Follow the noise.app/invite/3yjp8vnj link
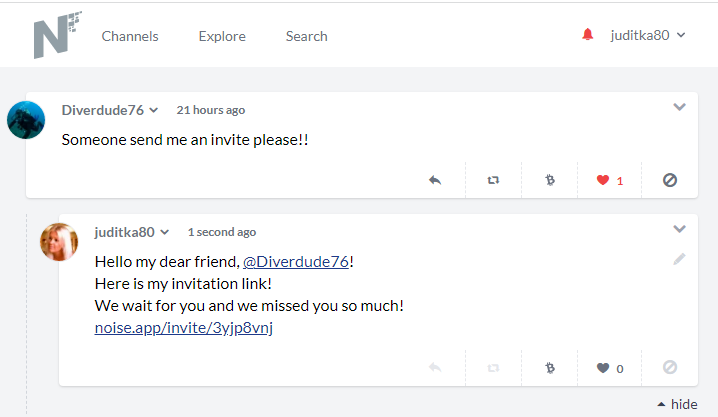Image resolution: width=718 pixels, height=417 pixels. pyautogui.click(x=184, y=328)
